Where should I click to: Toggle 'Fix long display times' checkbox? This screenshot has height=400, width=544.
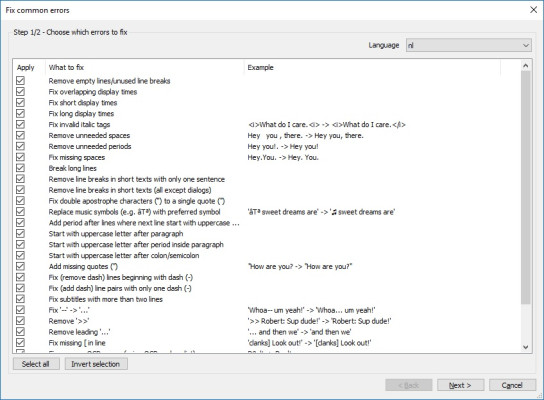20,113
